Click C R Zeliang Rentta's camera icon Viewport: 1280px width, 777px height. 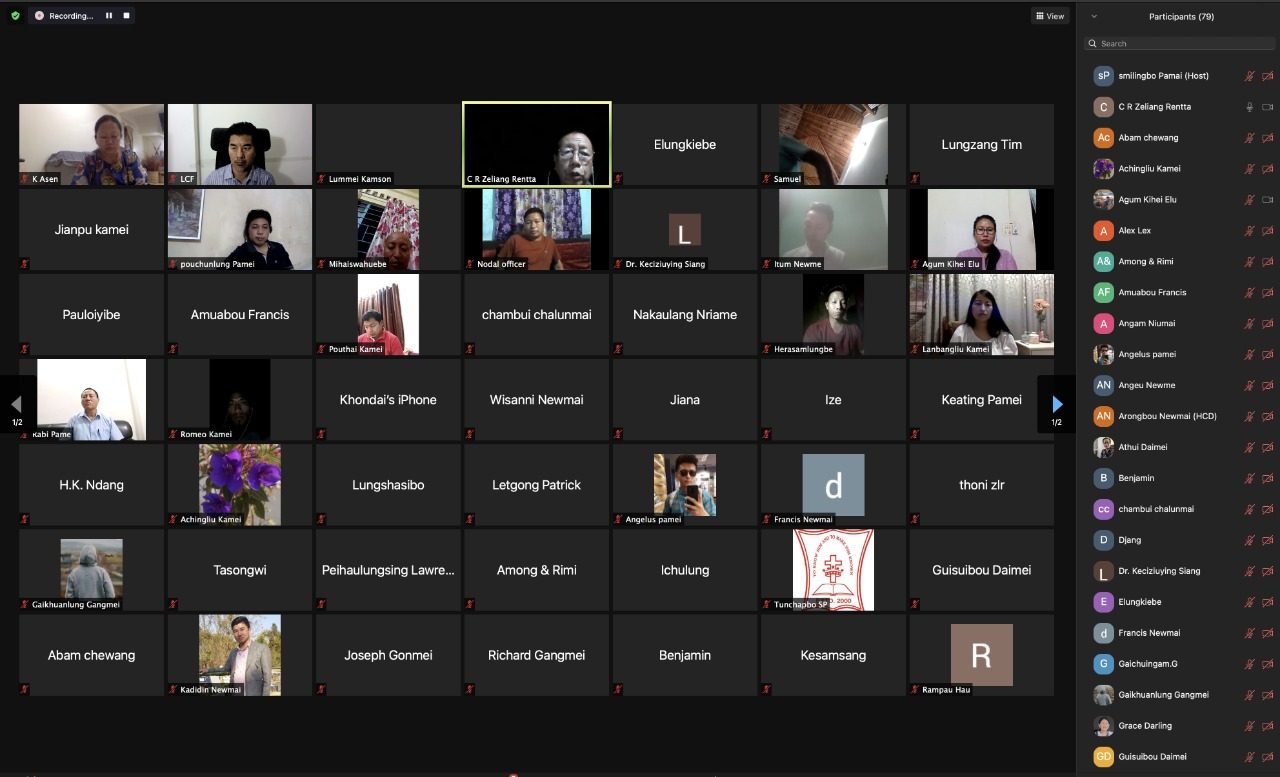[x=1267, y=107]
